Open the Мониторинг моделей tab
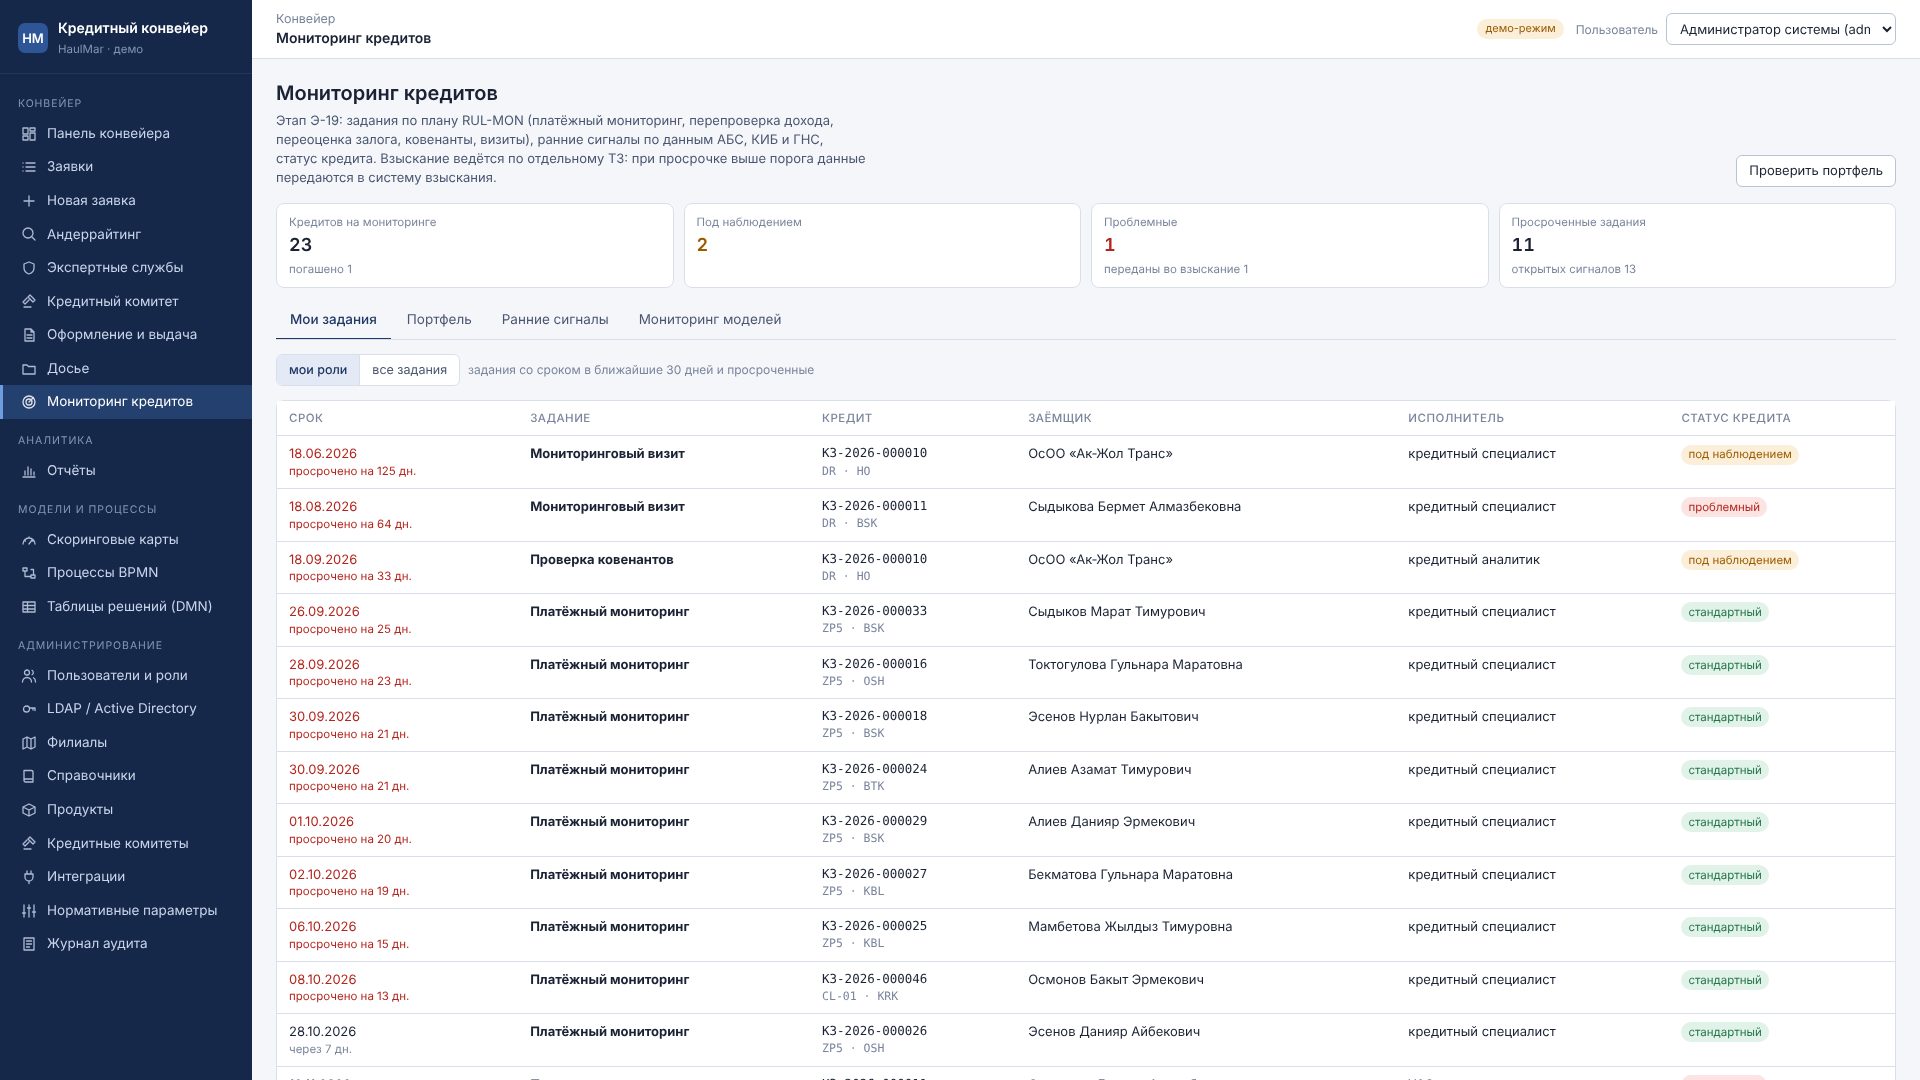1920x1080 pixels. (710, 320)
